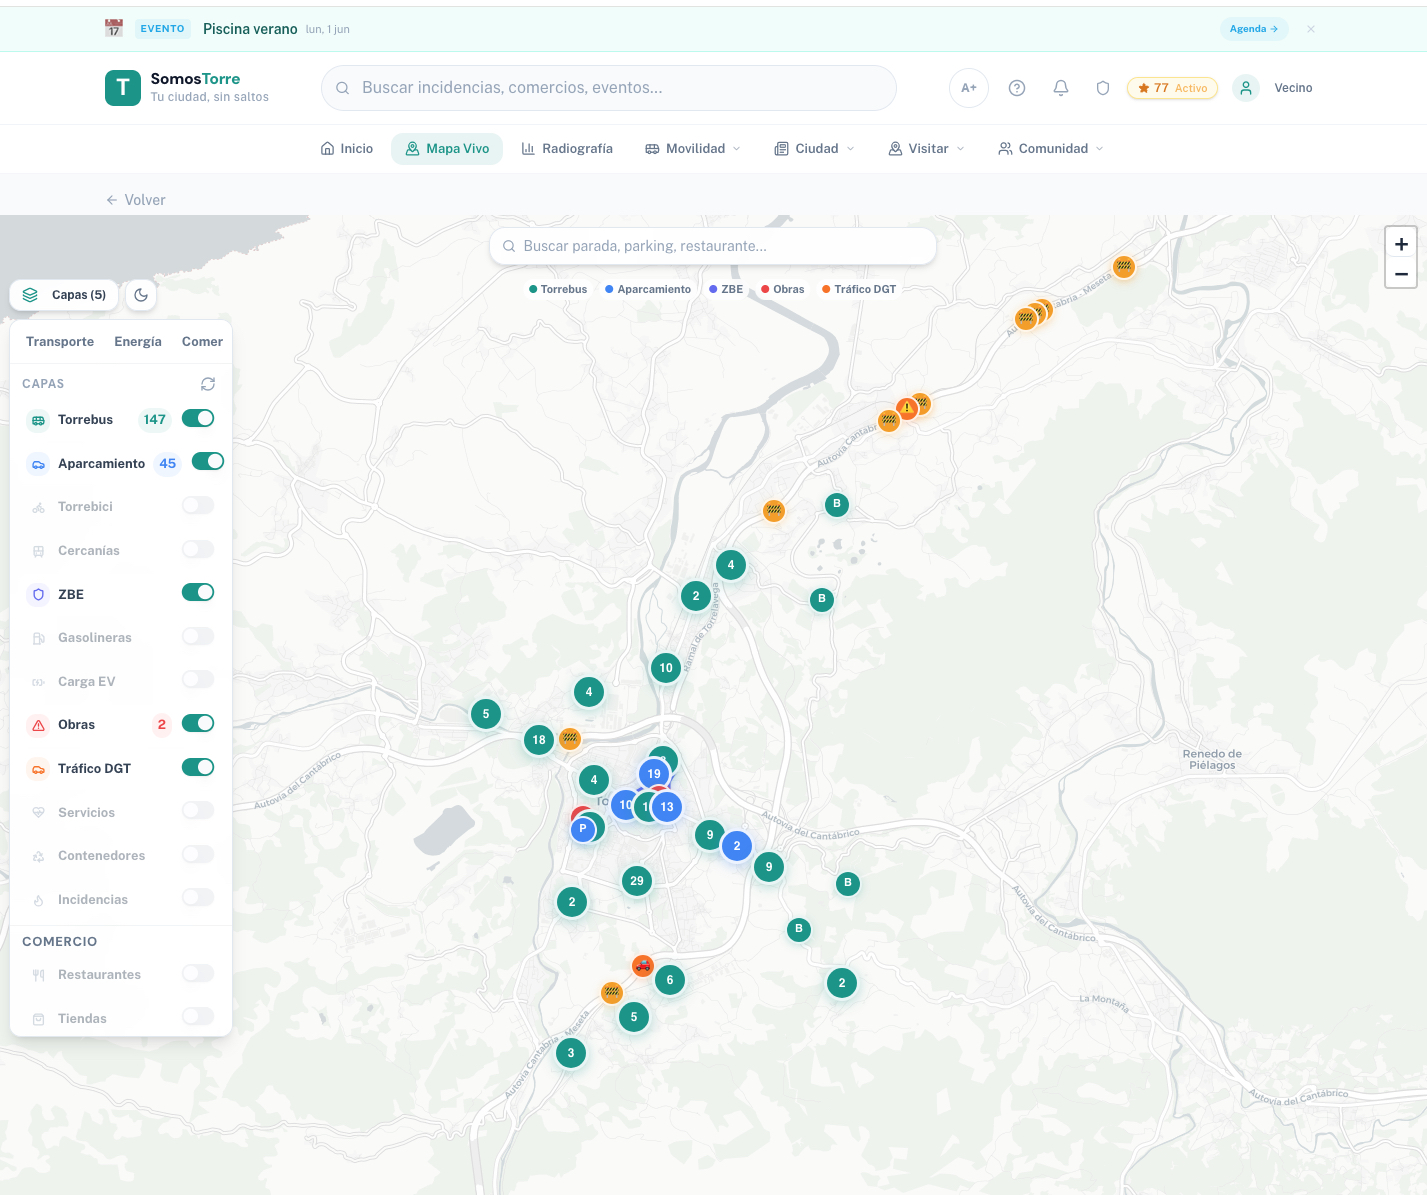Enable the Tiendas layer toggle
The width and height of the screenshot is (1427, 1195).
tap(198, 1017)
